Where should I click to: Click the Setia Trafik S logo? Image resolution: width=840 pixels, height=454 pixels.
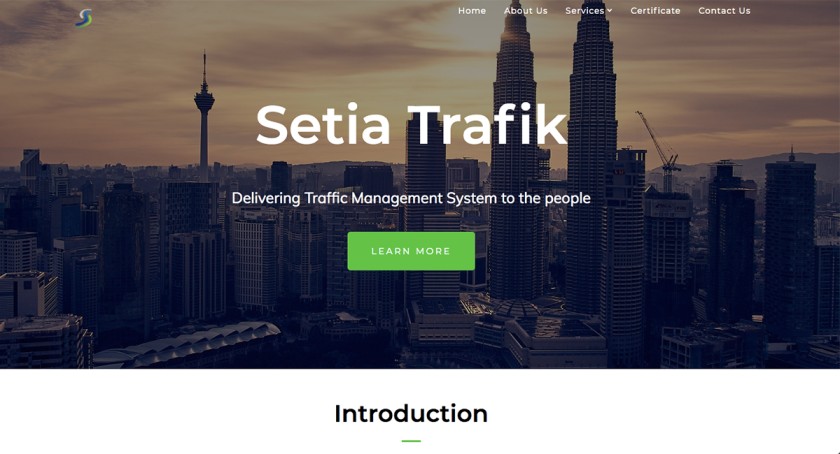[84, 18]
